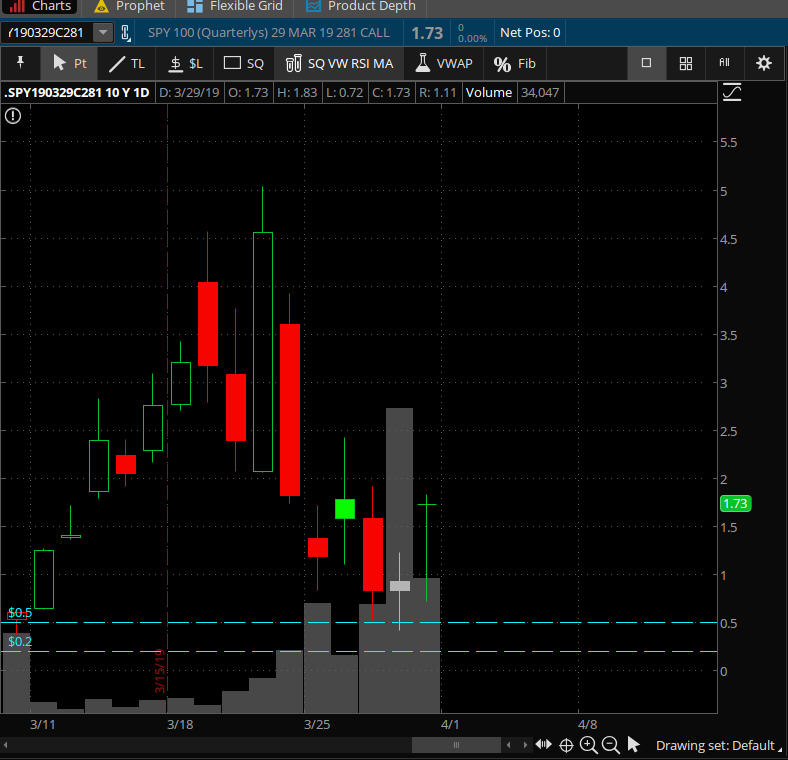
Task: Open chart settings gear icon
Action: pyautogui.click(x=764, y=63)
